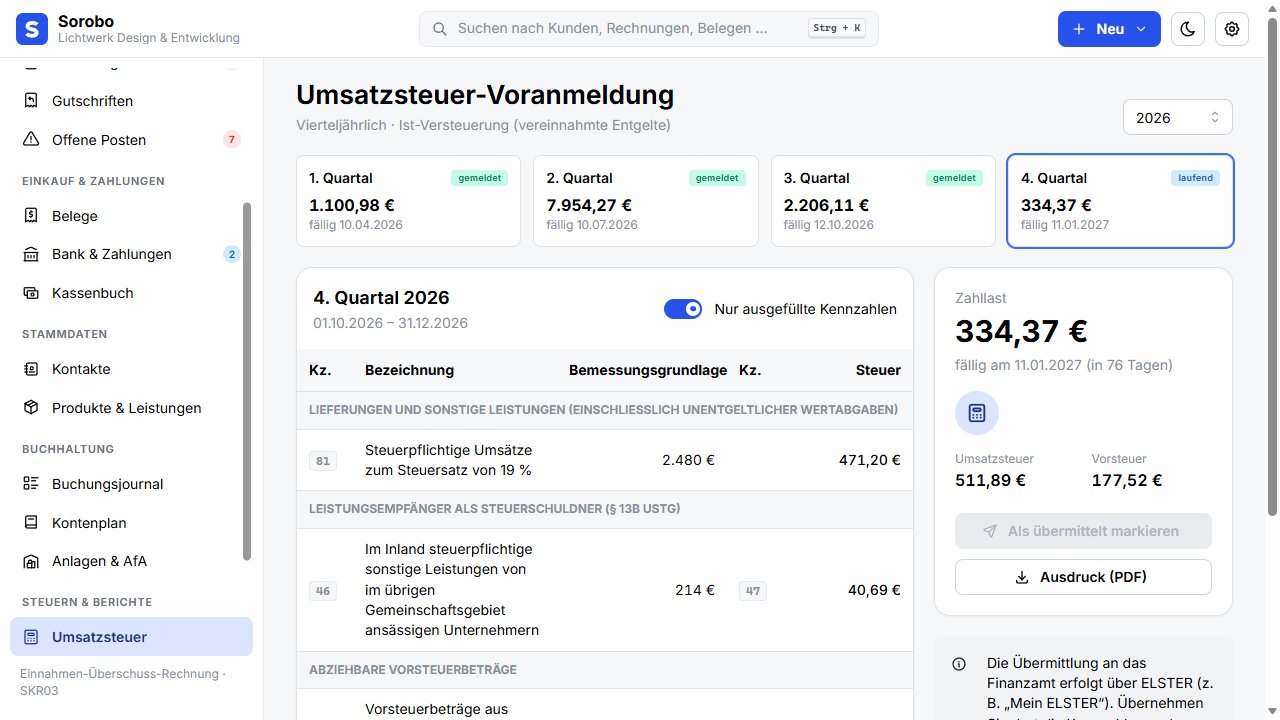This screenshot has width=1280, height=720.
Task: Click Kennzahl 46 badge
Action: point(323,591)
